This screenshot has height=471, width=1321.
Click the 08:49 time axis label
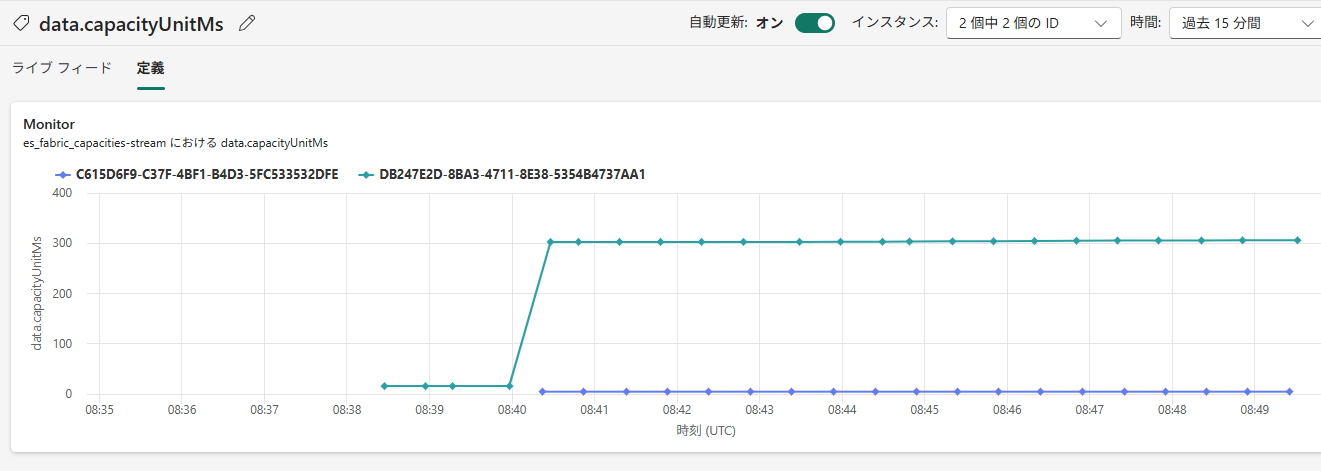[x=1255, y=410]
